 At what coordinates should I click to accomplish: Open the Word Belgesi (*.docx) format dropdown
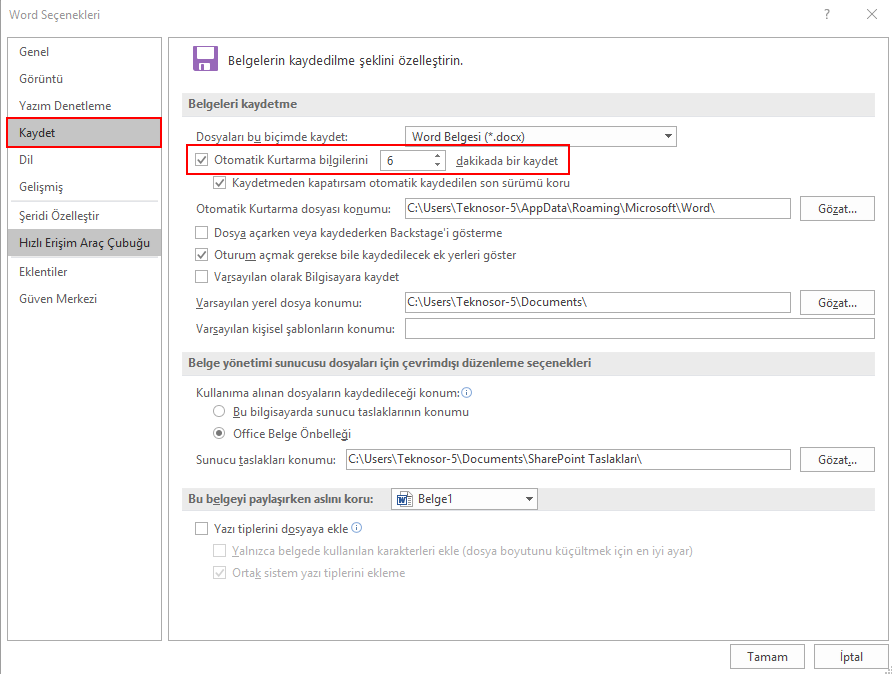pos(669,136)
